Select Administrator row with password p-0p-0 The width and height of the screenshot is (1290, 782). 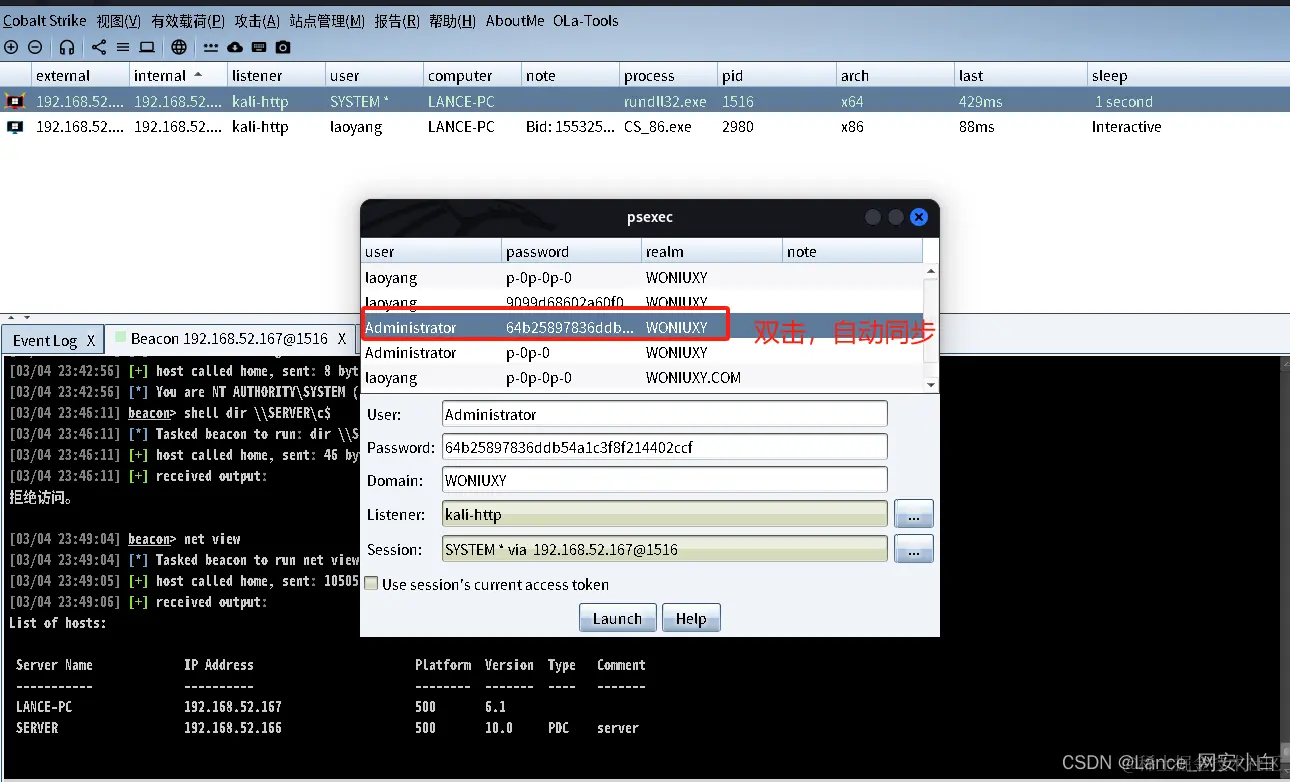pos(642,353)
